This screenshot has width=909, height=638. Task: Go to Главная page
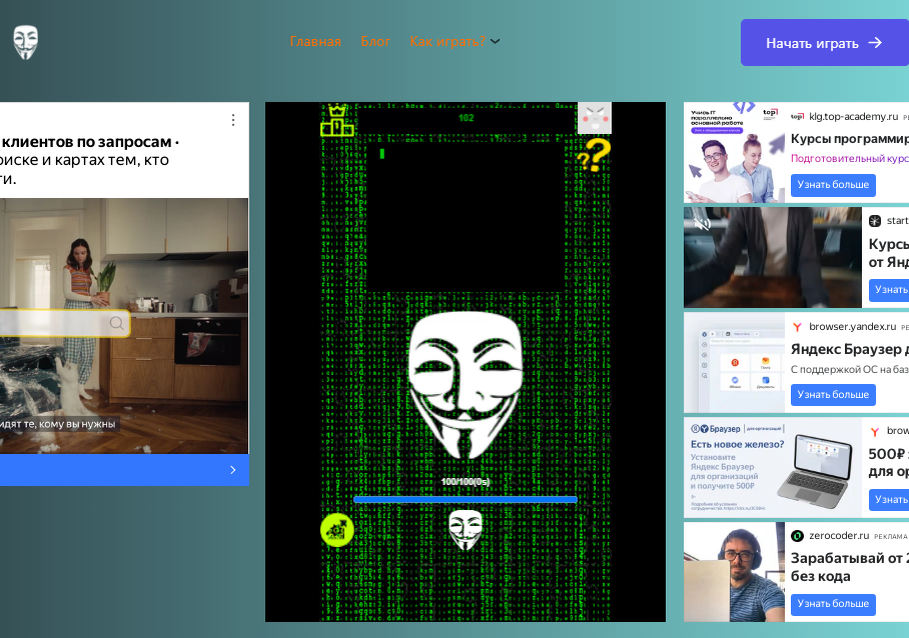pos(315,42)
